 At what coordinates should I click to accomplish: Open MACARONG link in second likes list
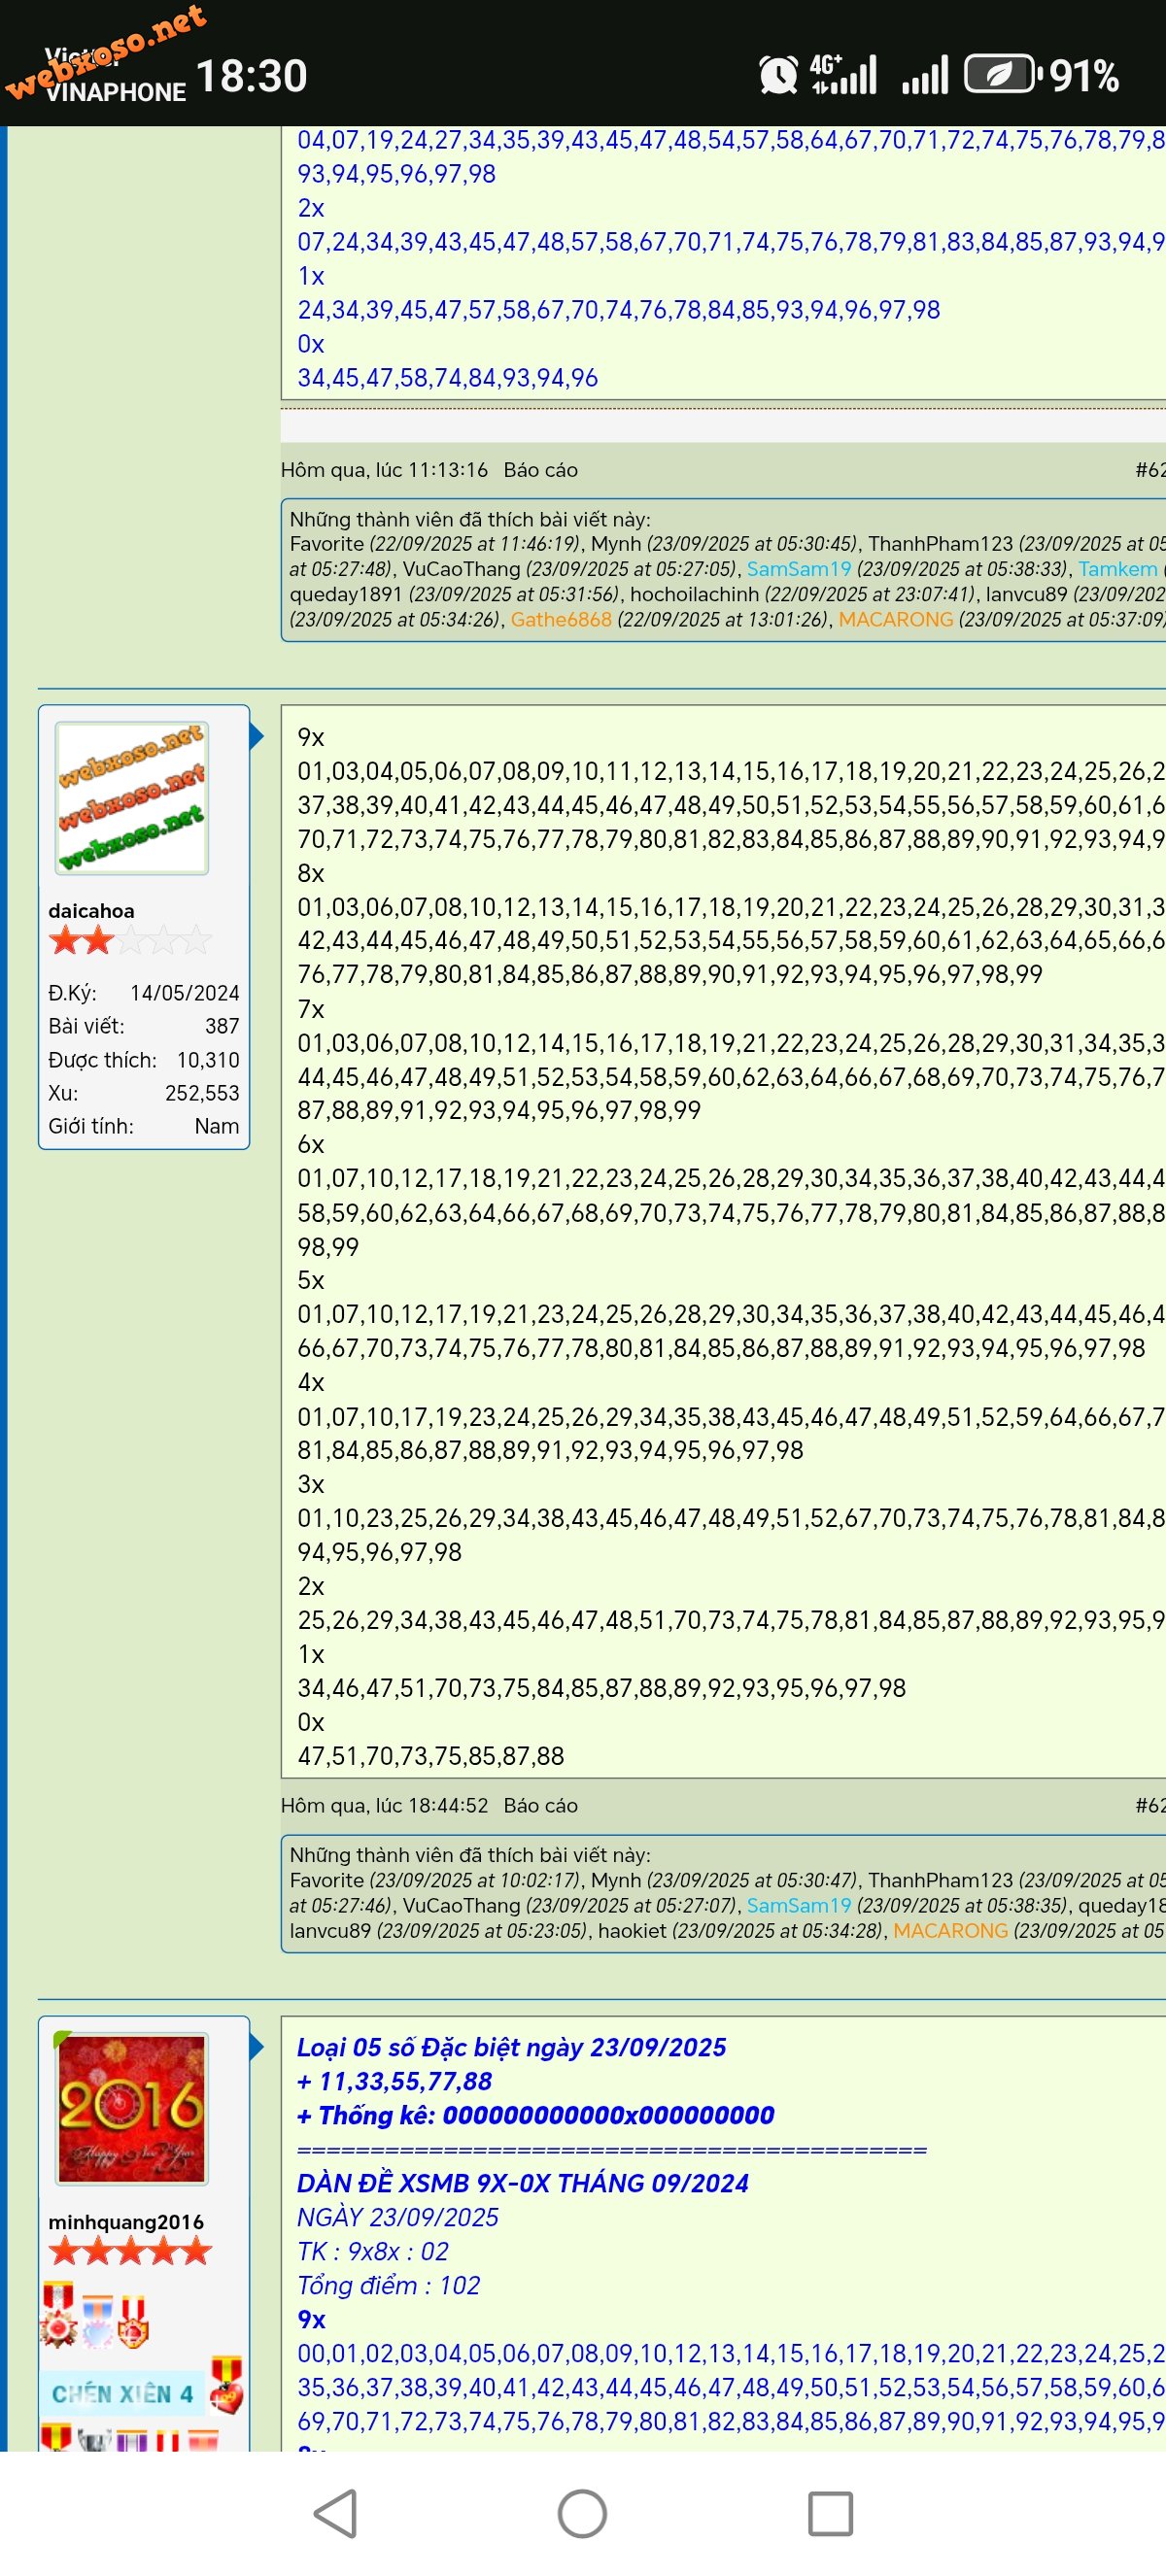click(950, 1930)
